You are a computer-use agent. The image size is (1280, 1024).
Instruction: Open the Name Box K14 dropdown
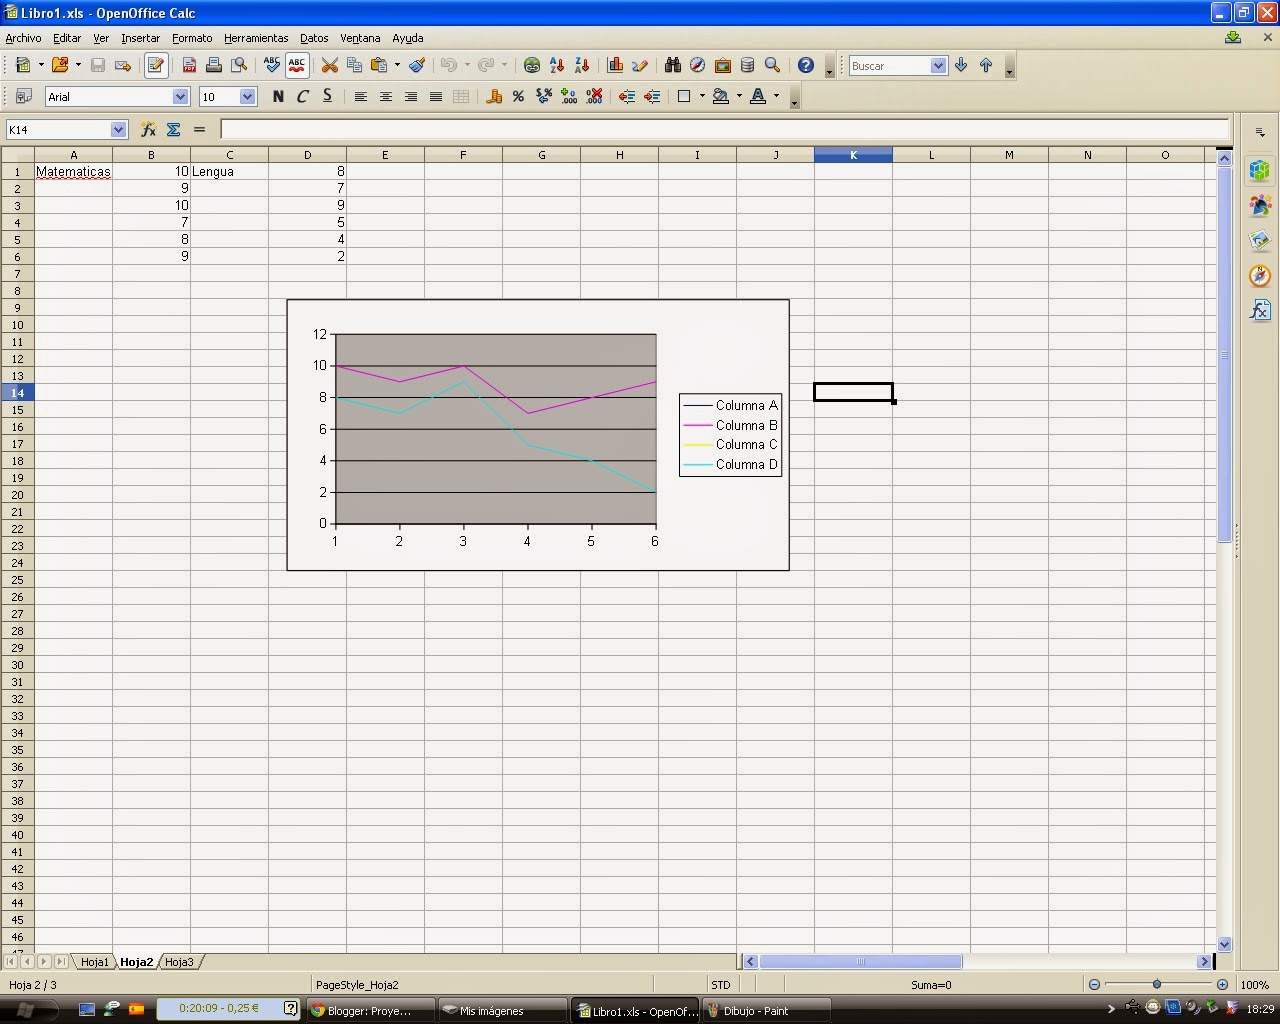119,129
